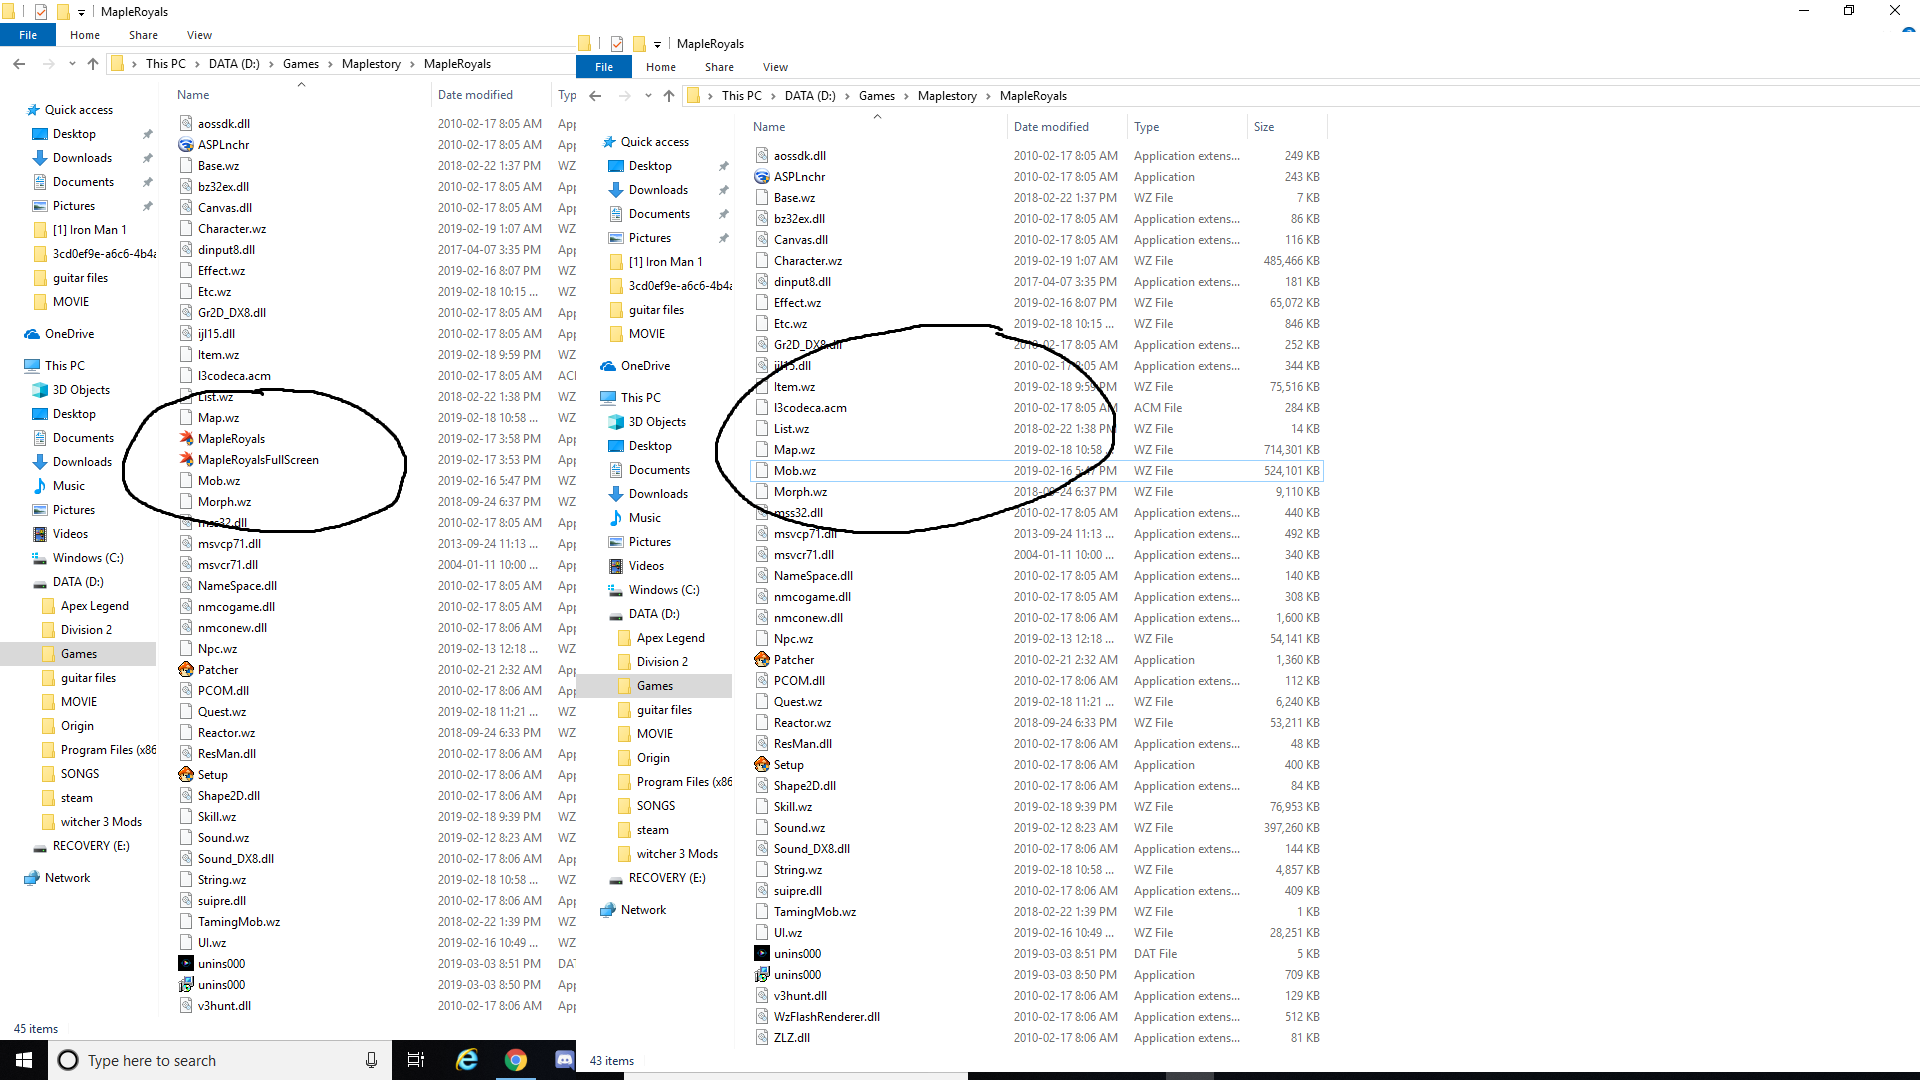Click the Back arrow in the left window

(19, 64)
